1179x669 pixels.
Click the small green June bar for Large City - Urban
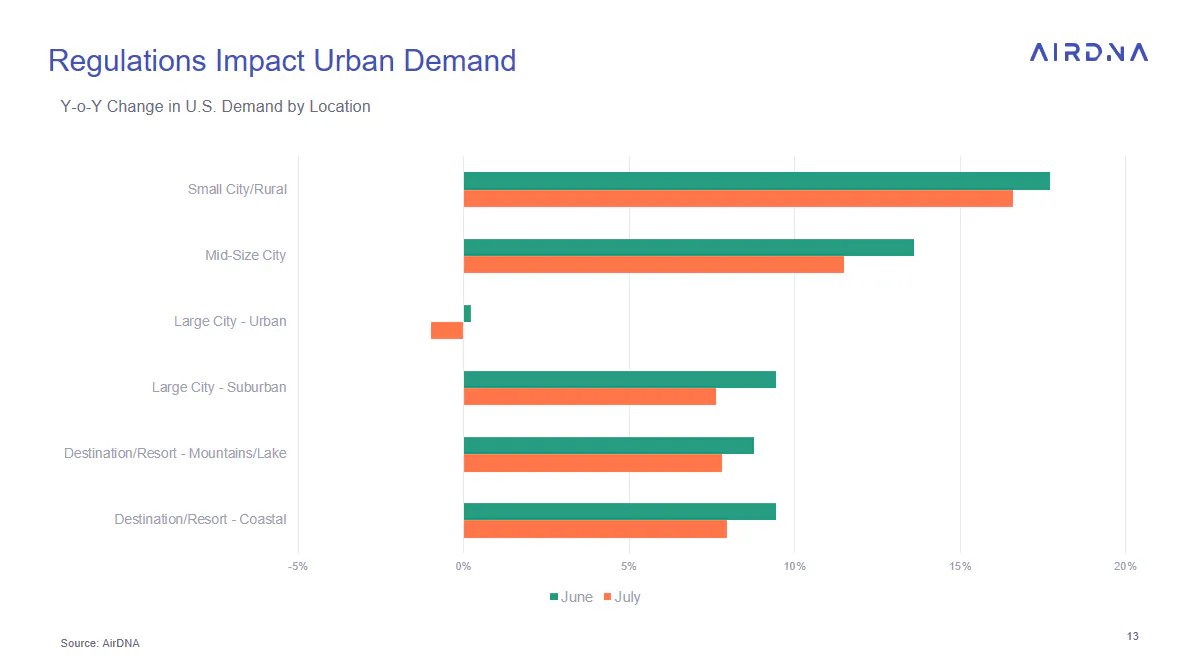pyautogui.click(x=467, y=313)
